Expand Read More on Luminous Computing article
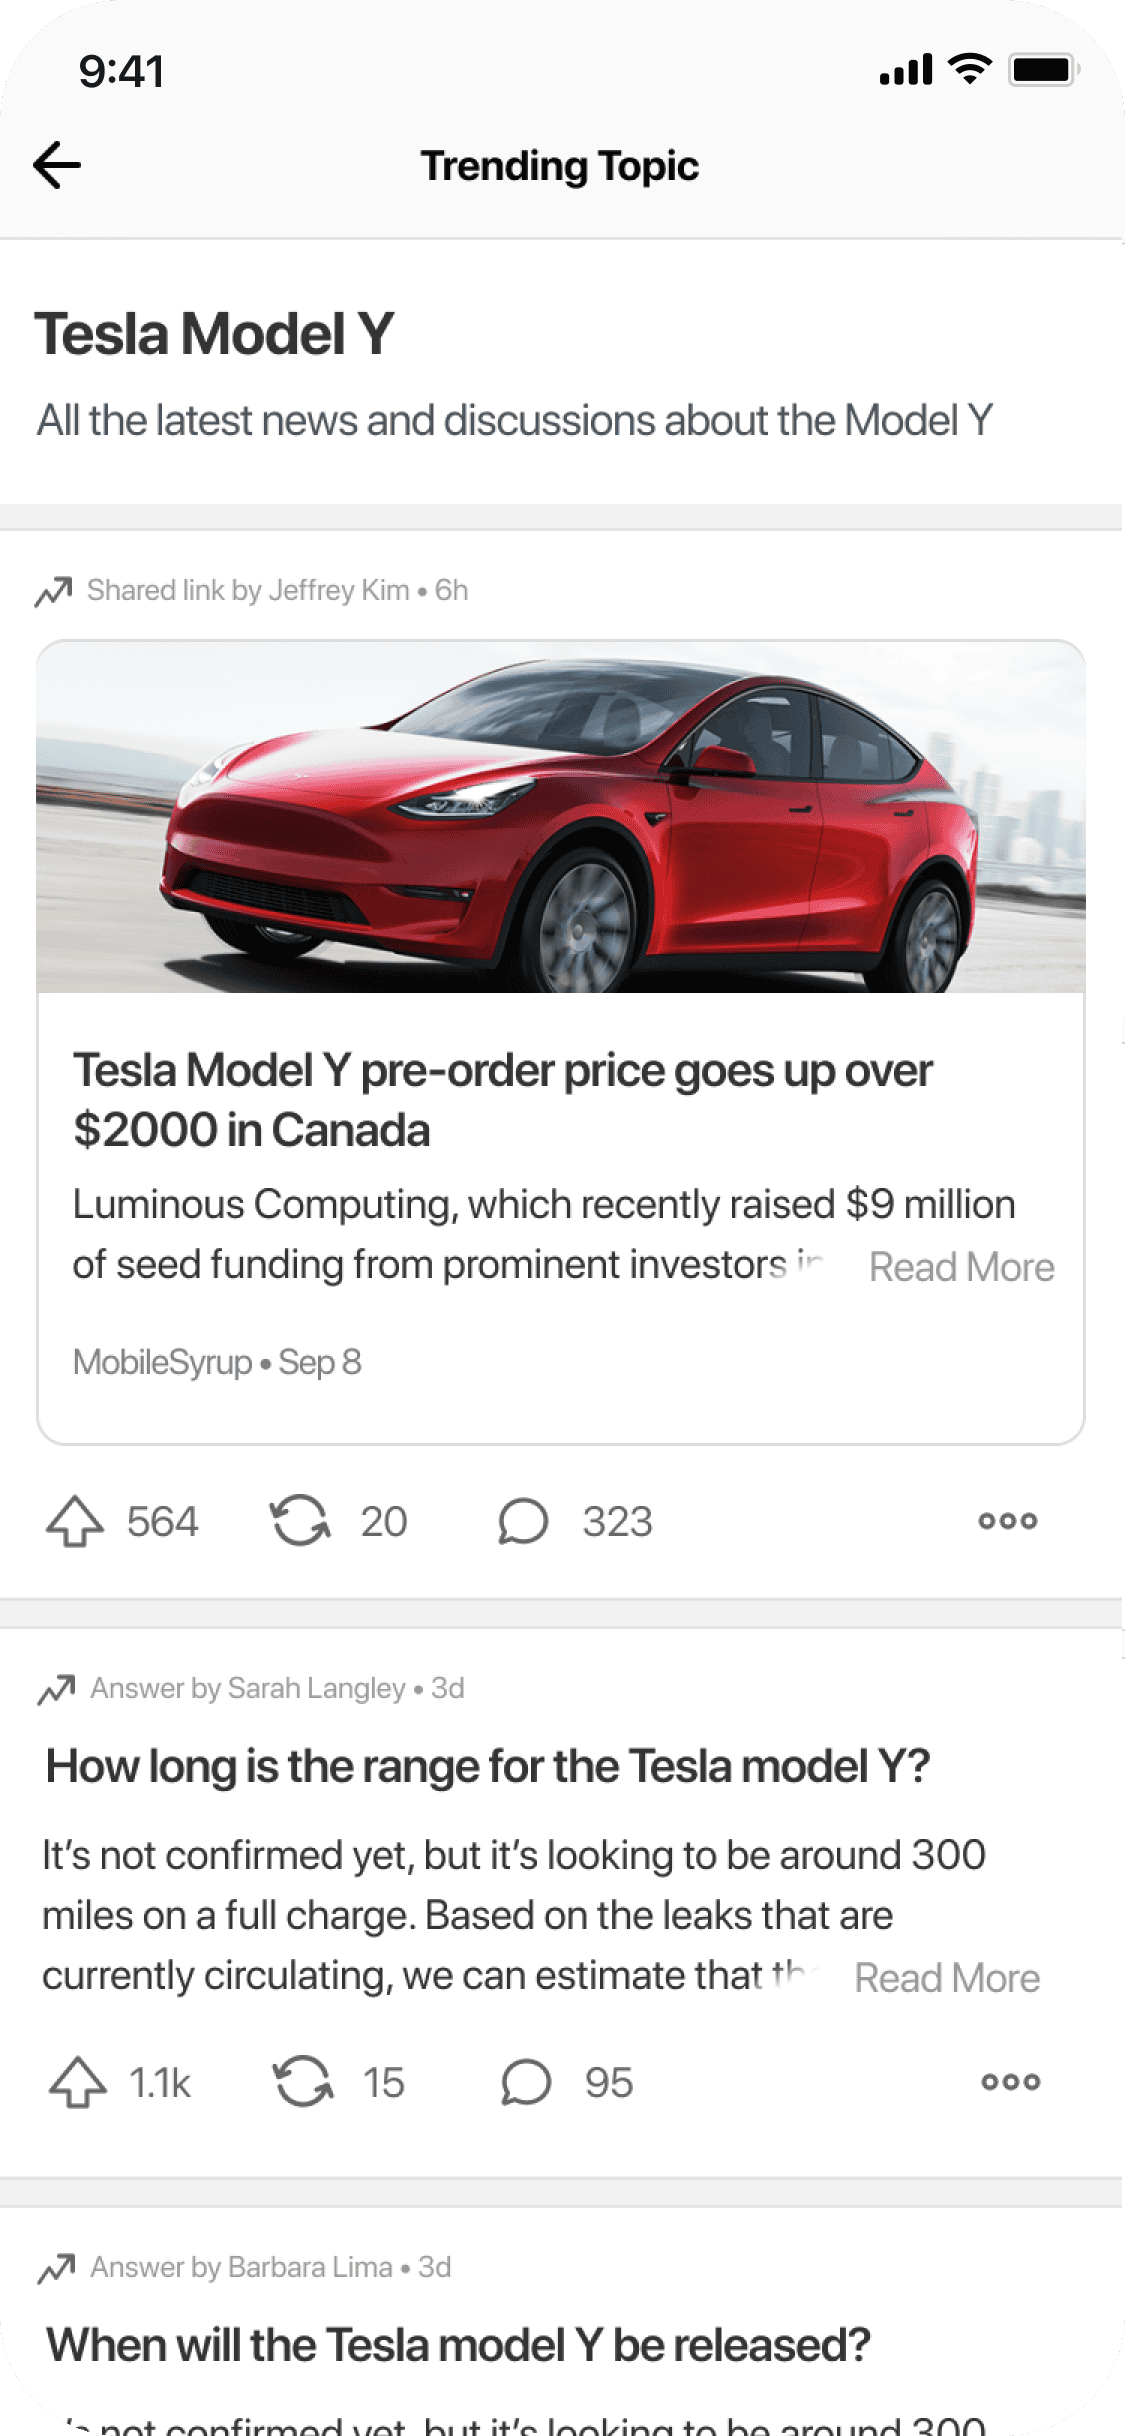 [961, 1267]
